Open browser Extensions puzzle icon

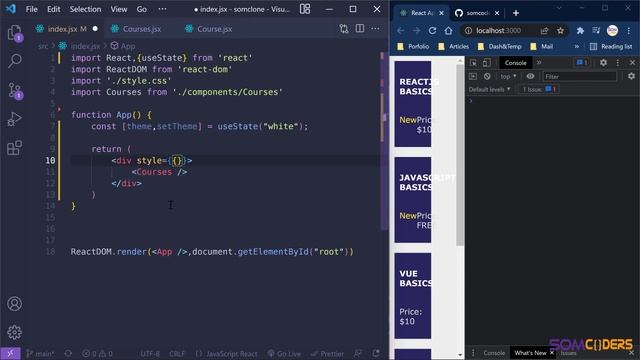coord(580,31)
